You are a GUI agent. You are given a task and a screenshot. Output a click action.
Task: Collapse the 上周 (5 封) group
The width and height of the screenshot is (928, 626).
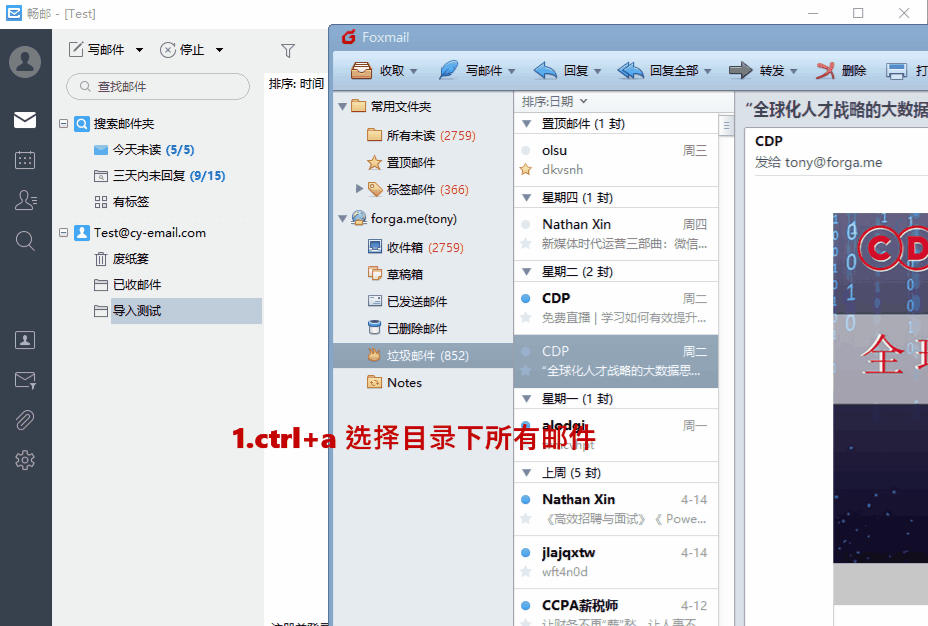click(526, 473)
